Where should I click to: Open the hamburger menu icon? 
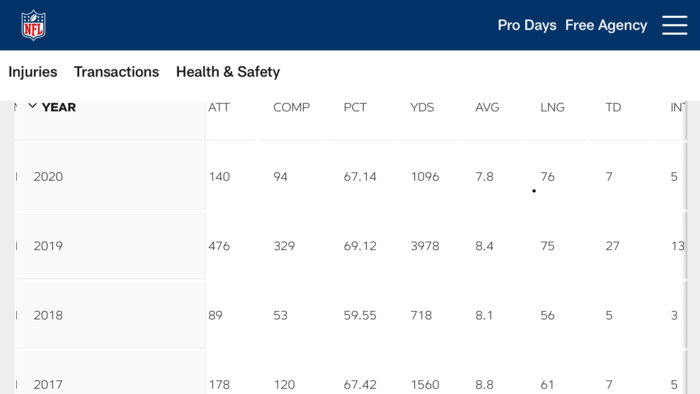(675, 25)
